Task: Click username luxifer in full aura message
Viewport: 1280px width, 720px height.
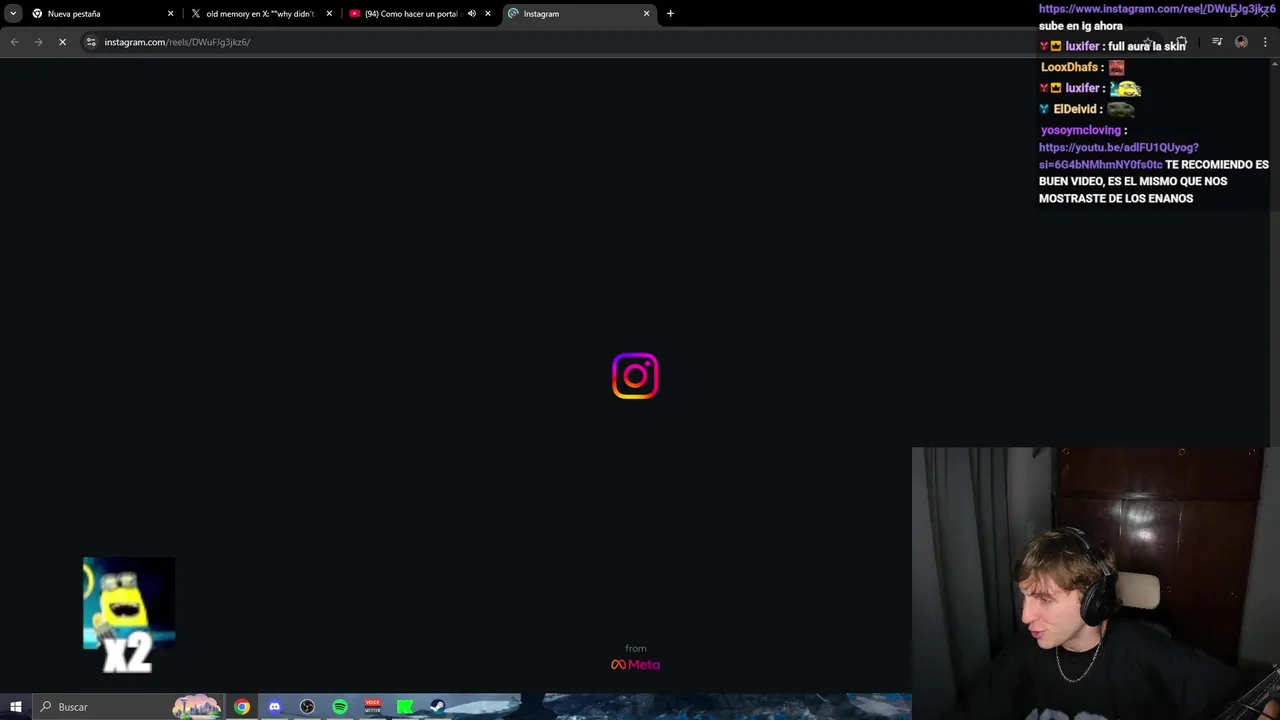Action: 1082,46
